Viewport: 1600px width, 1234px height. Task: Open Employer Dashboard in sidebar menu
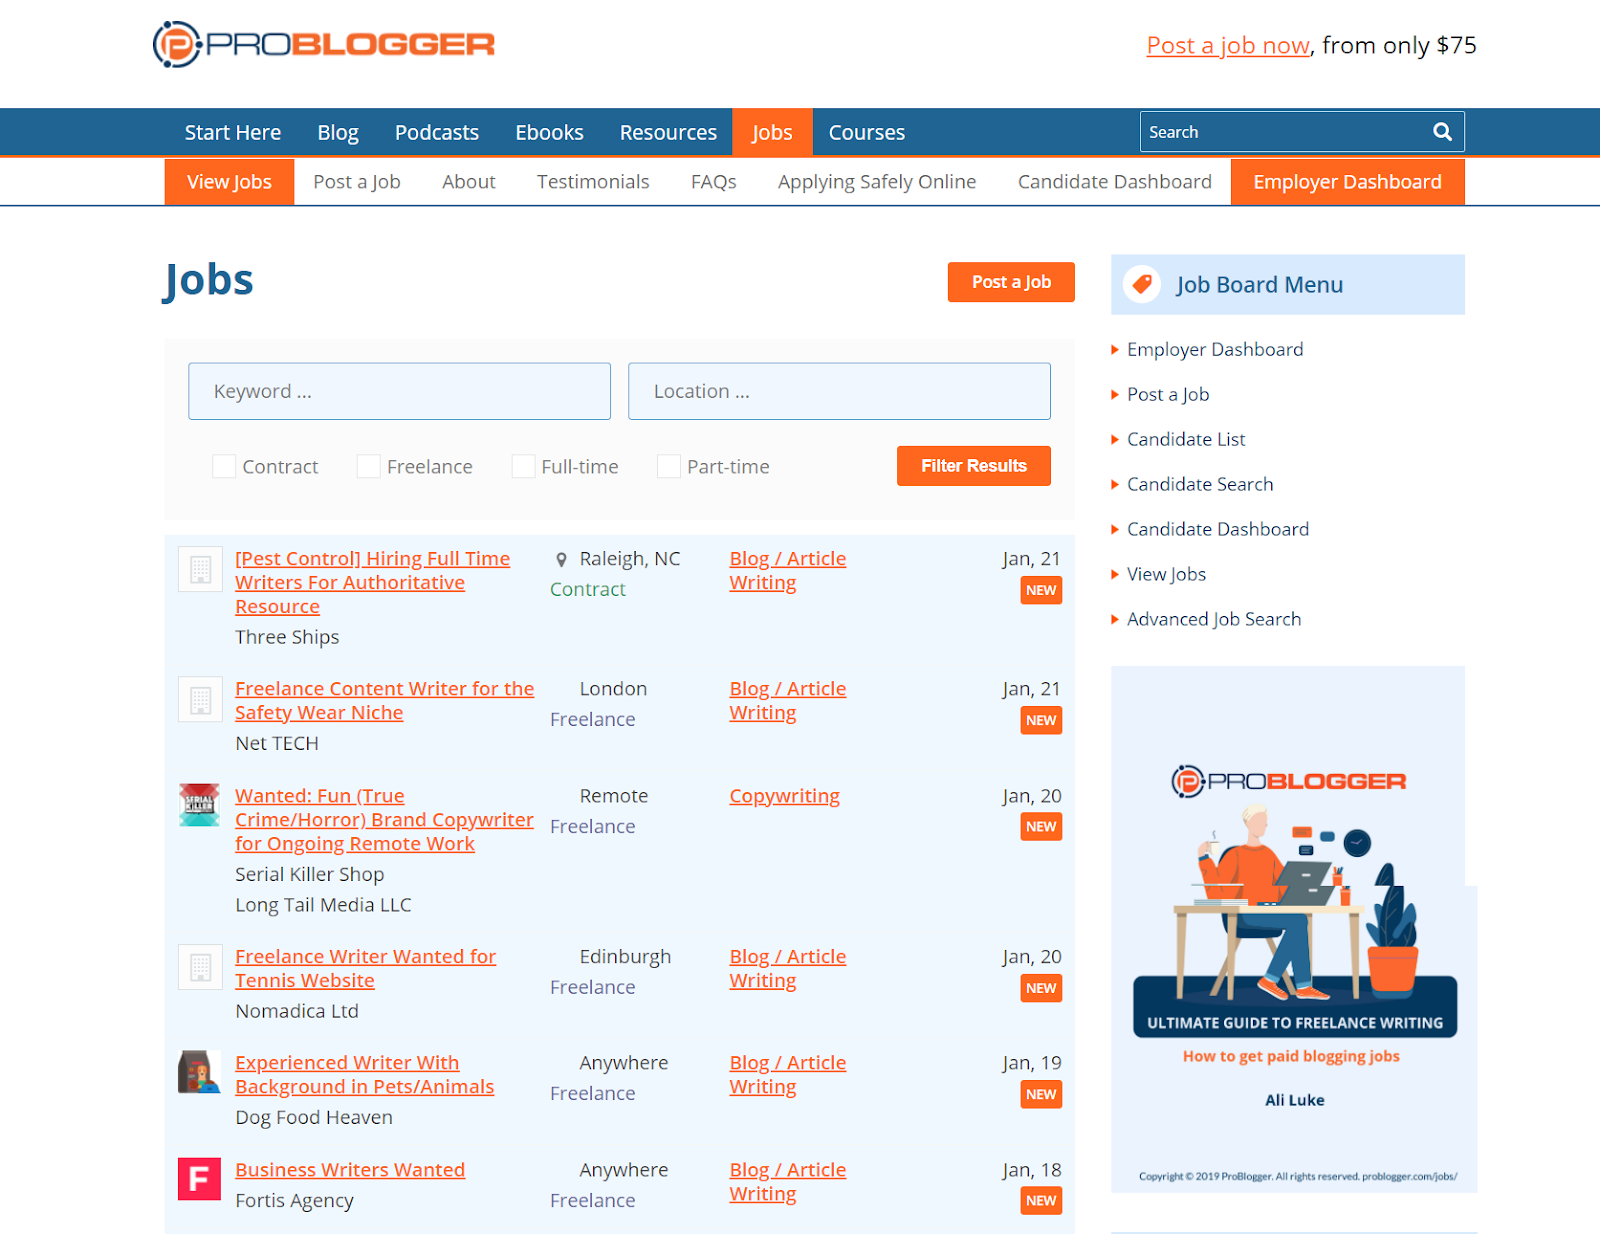click(x=1215, y=349)
